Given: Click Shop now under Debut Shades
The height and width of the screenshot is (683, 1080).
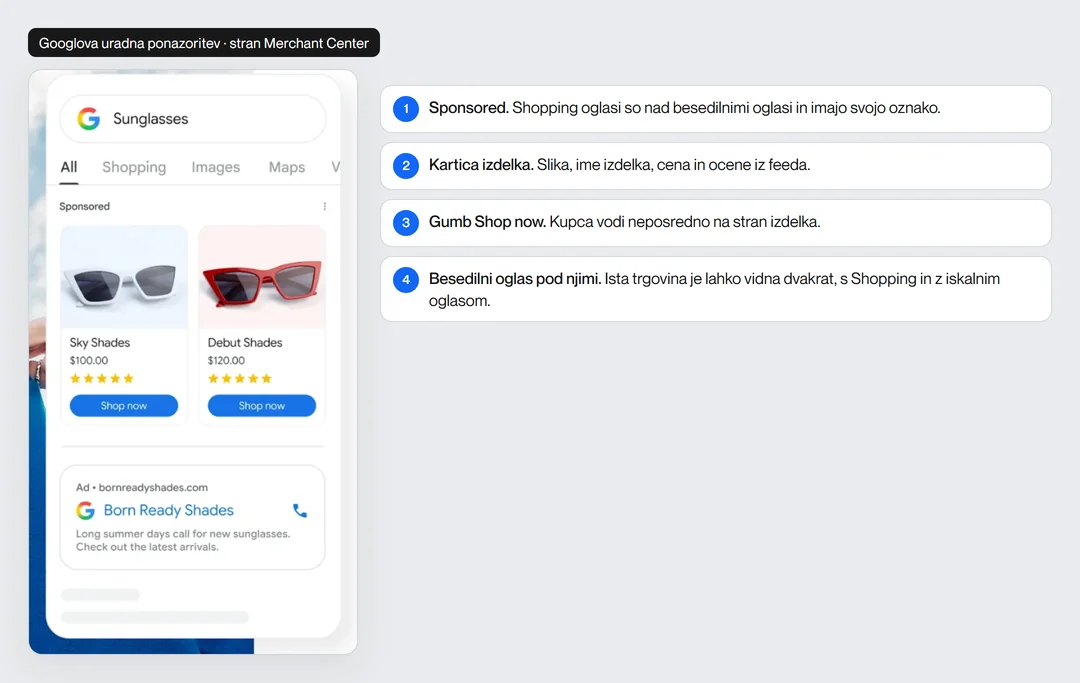Looking at the screenshot, I should tap(262, 406).
